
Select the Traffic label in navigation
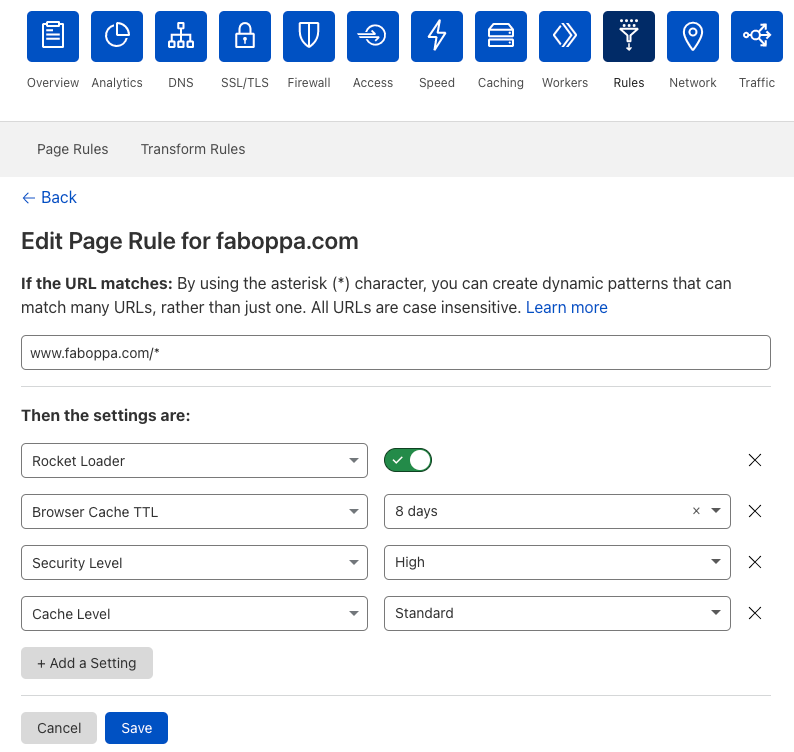click(757, 83)
